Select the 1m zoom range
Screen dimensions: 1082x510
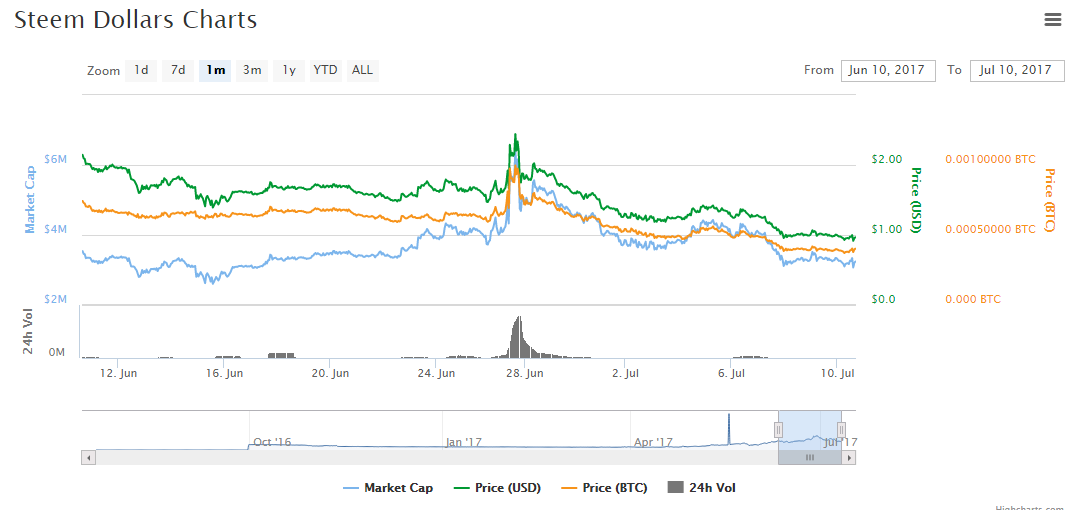pos(215,70)
